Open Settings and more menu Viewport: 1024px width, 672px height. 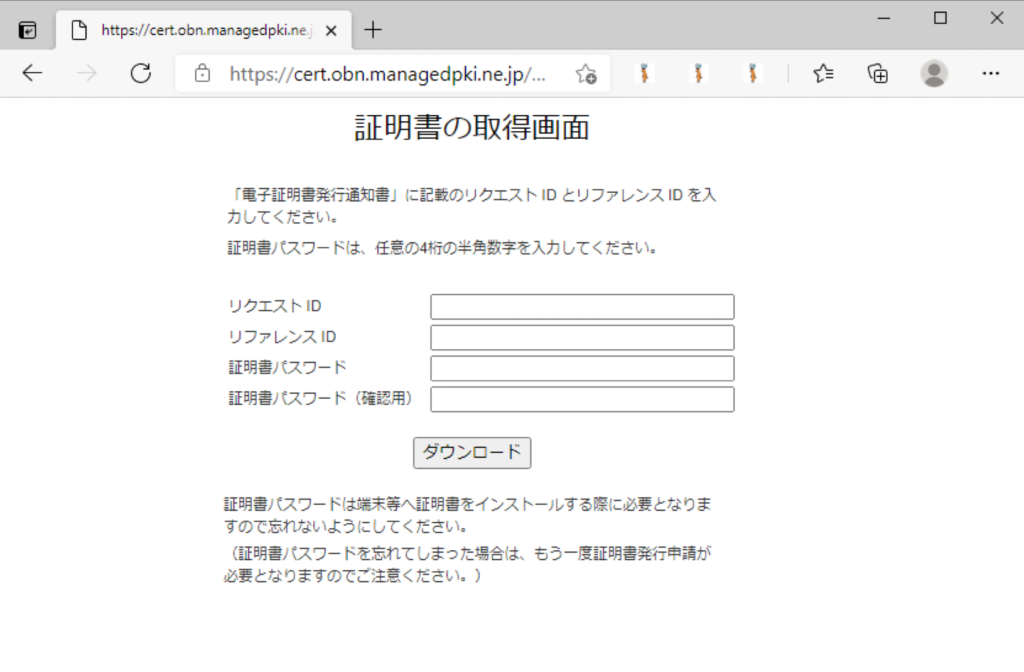[990, 73]
